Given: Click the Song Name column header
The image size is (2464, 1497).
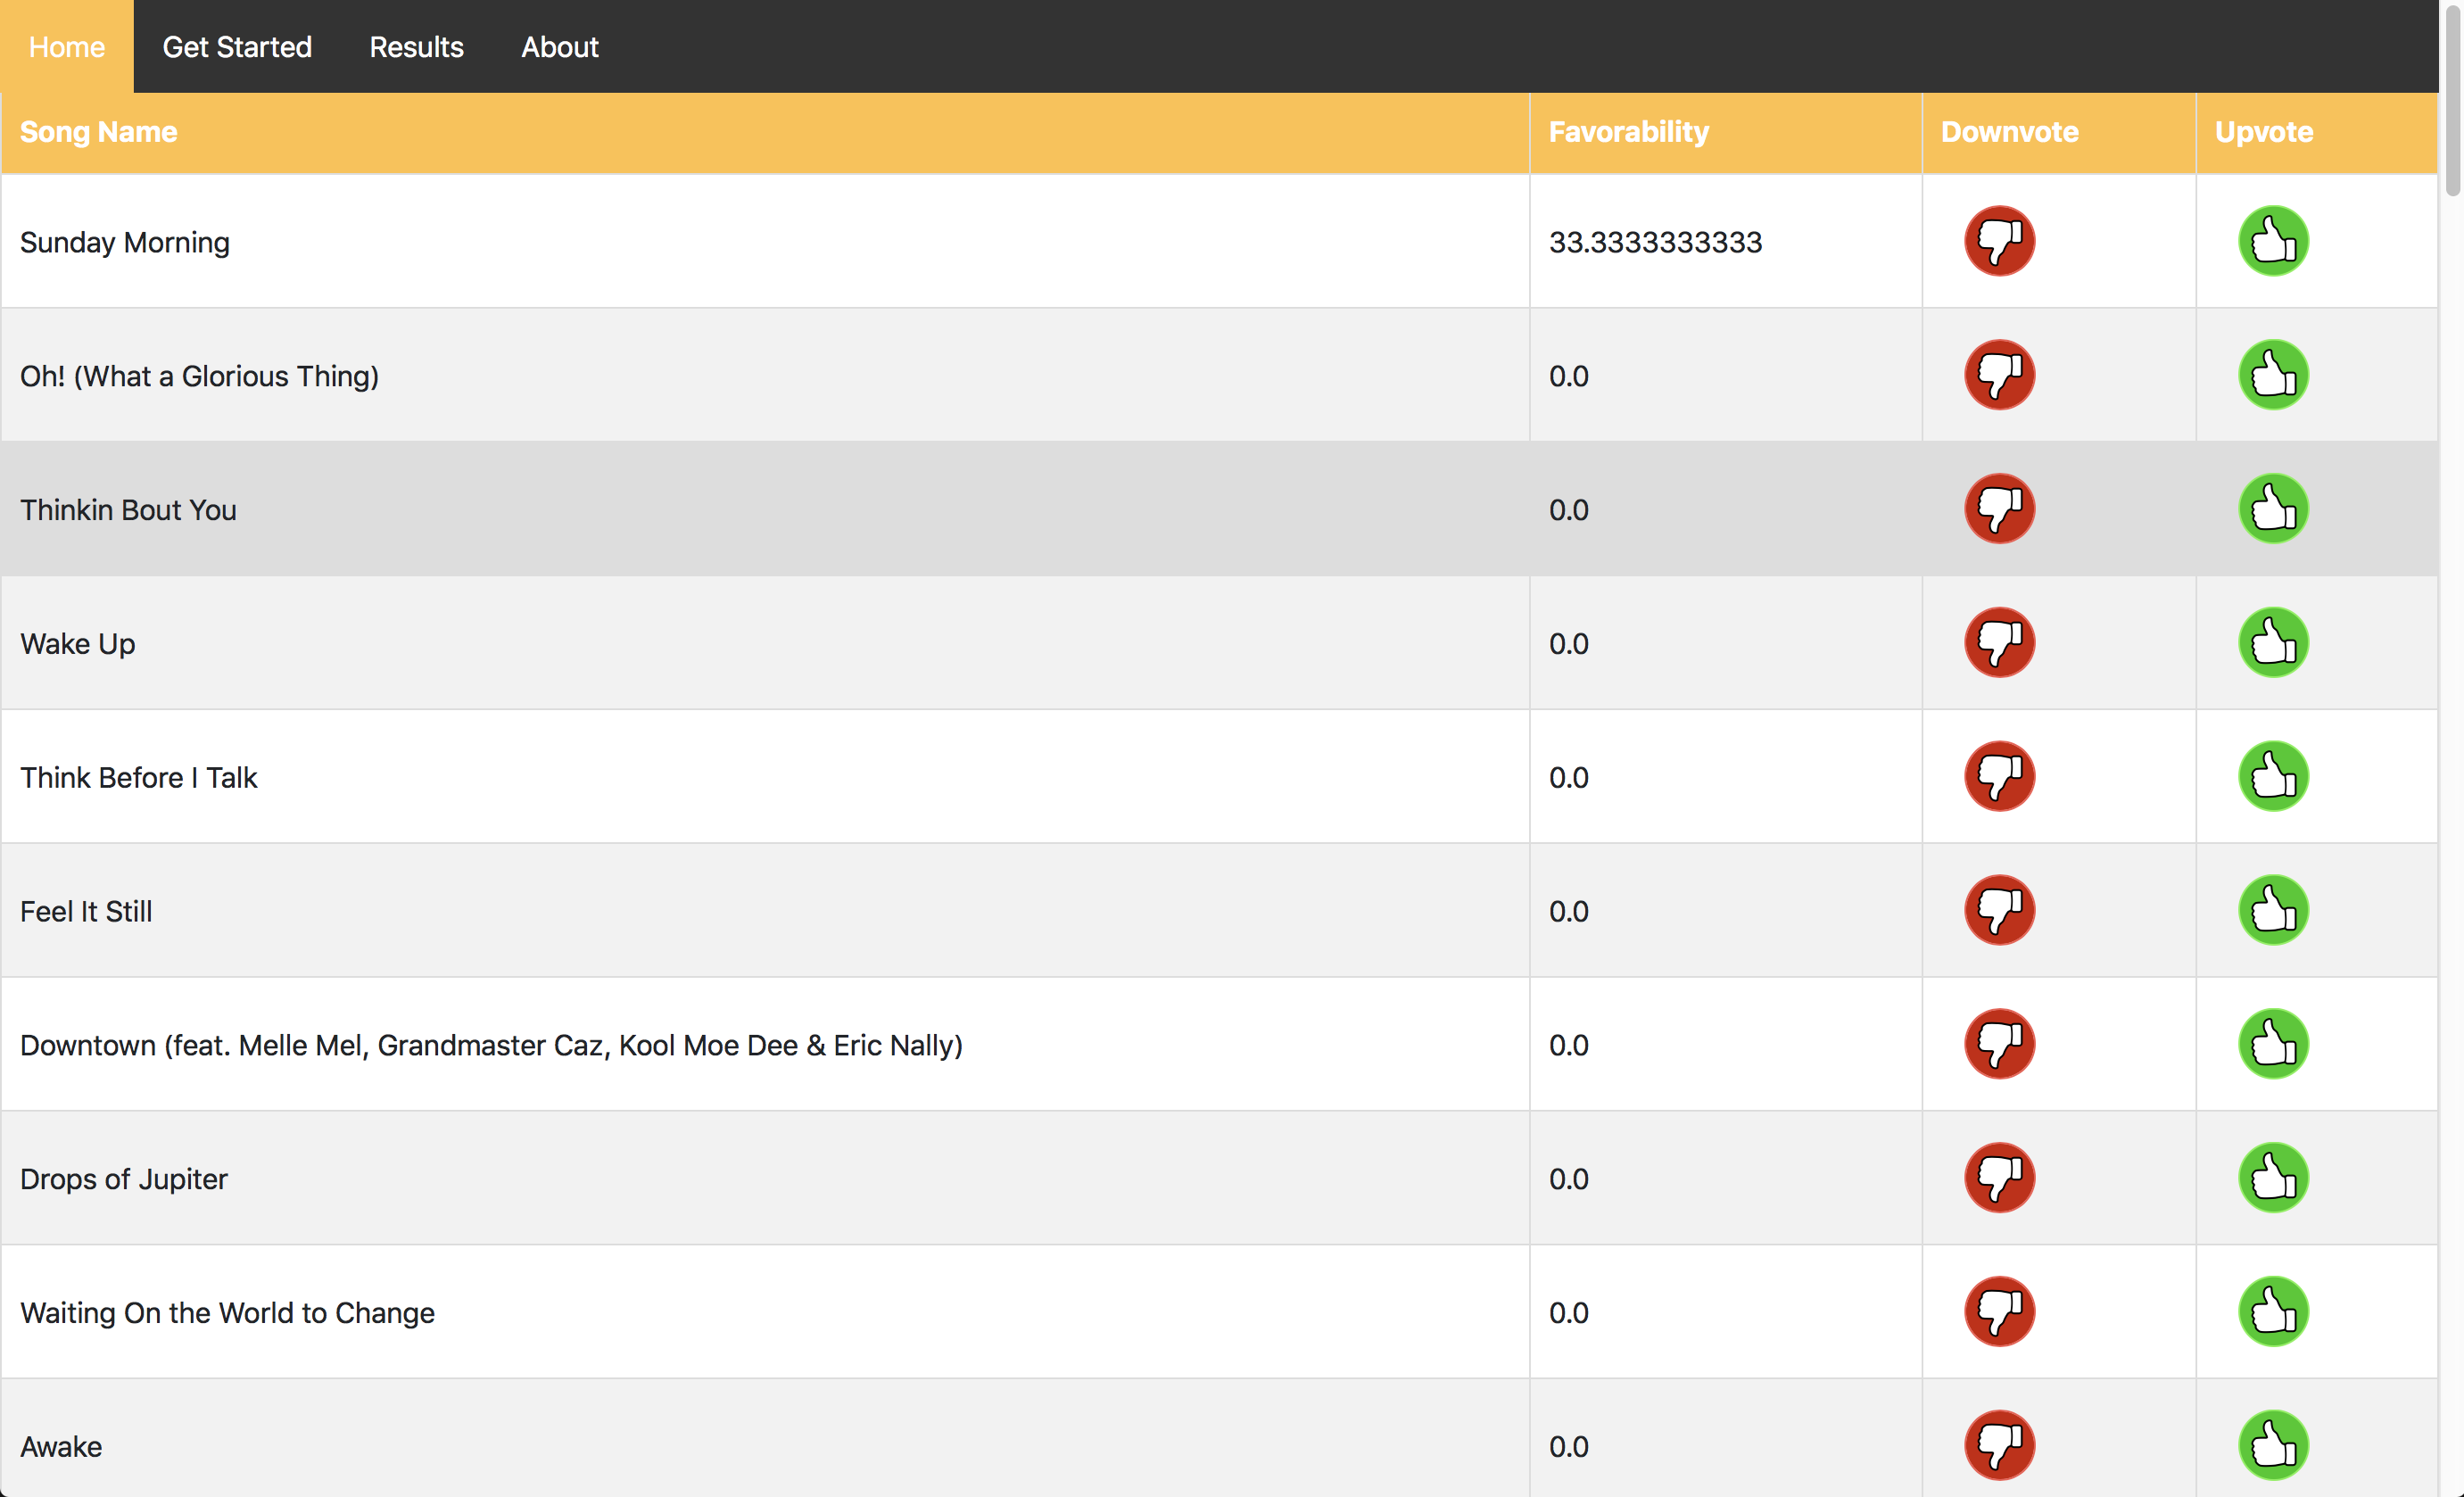Looking at the screenshot, I should (x=98, y=132).
